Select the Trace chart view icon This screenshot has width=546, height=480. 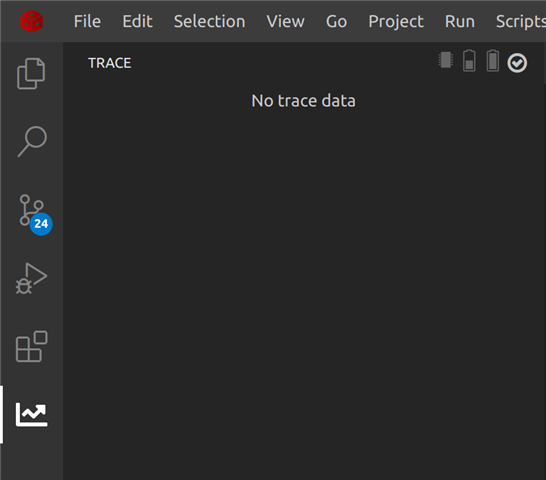31,415
